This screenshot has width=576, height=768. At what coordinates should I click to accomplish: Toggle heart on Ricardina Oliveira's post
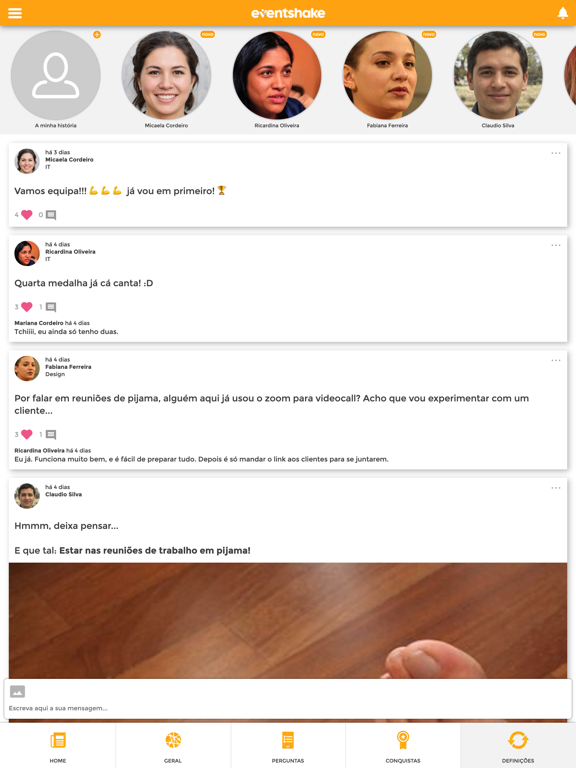(27, 307)
